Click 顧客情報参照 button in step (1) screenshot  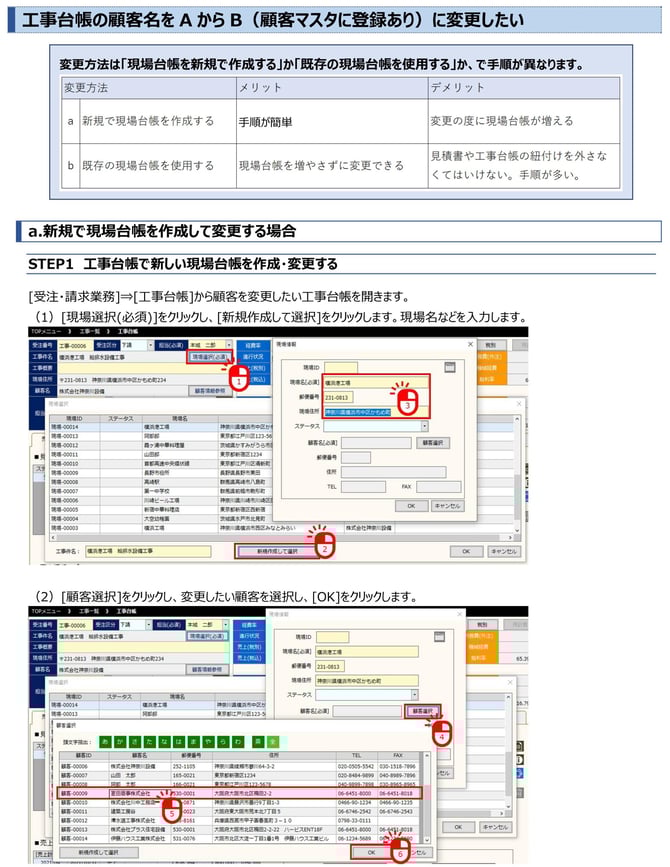click(210, 391)
